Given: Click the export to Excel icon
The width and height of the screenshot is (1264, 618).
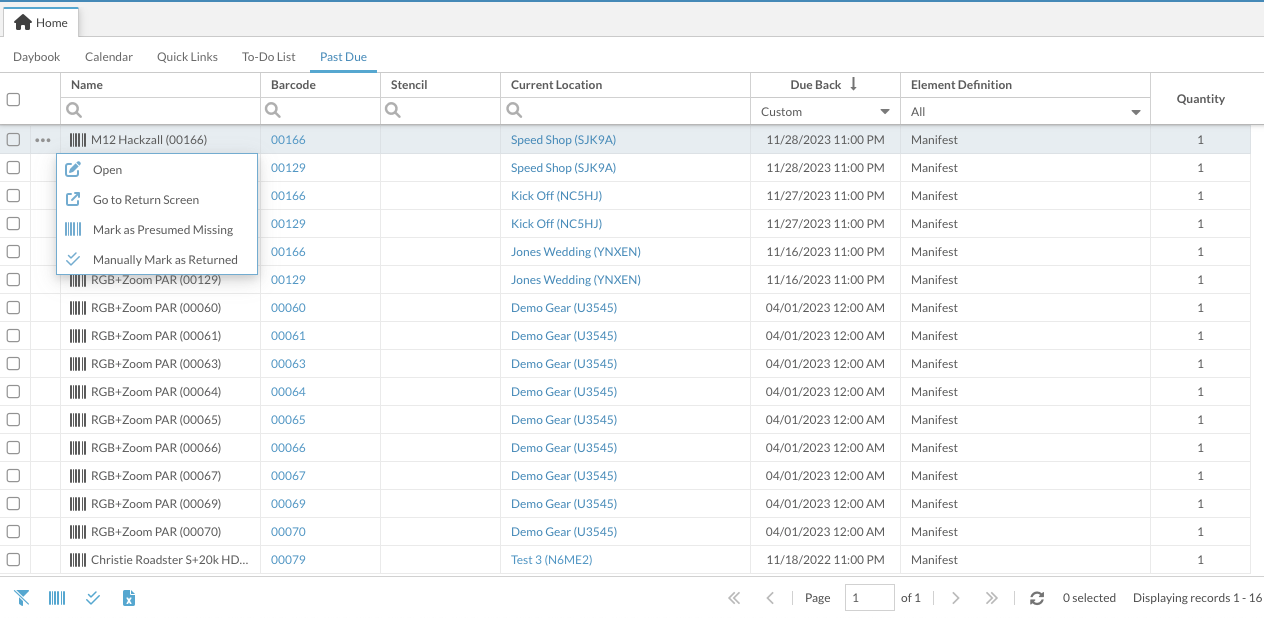Looking at the screenshot, I should coord(129,598).
